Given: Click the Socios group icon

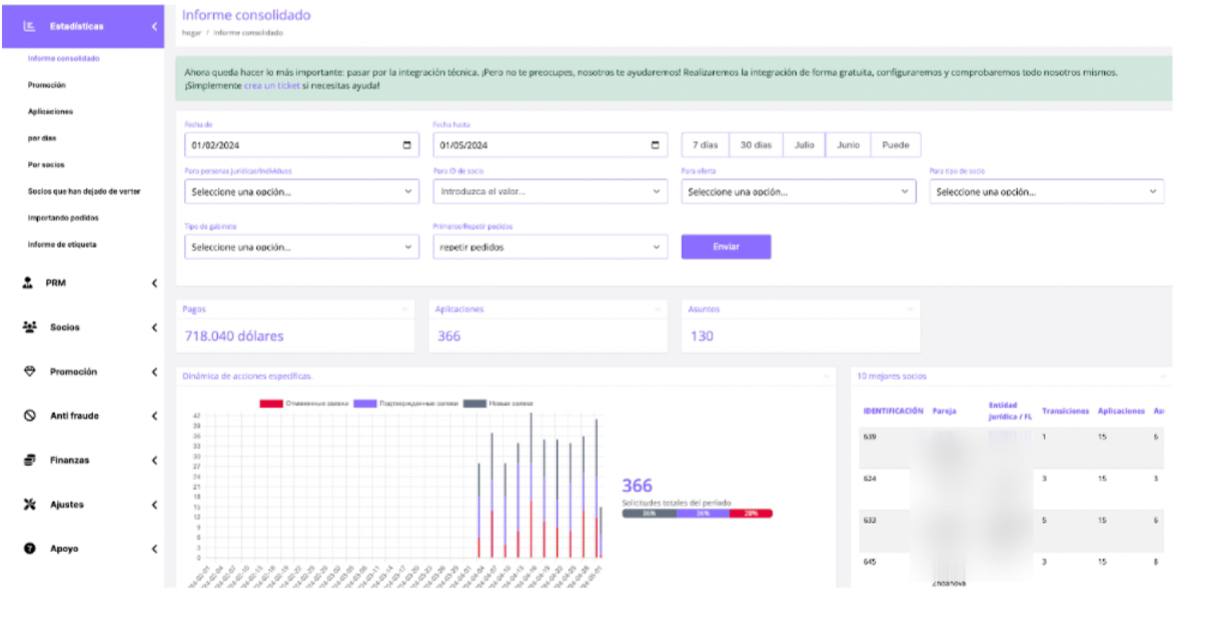Looking at the screenshot, I should [29, 327].
